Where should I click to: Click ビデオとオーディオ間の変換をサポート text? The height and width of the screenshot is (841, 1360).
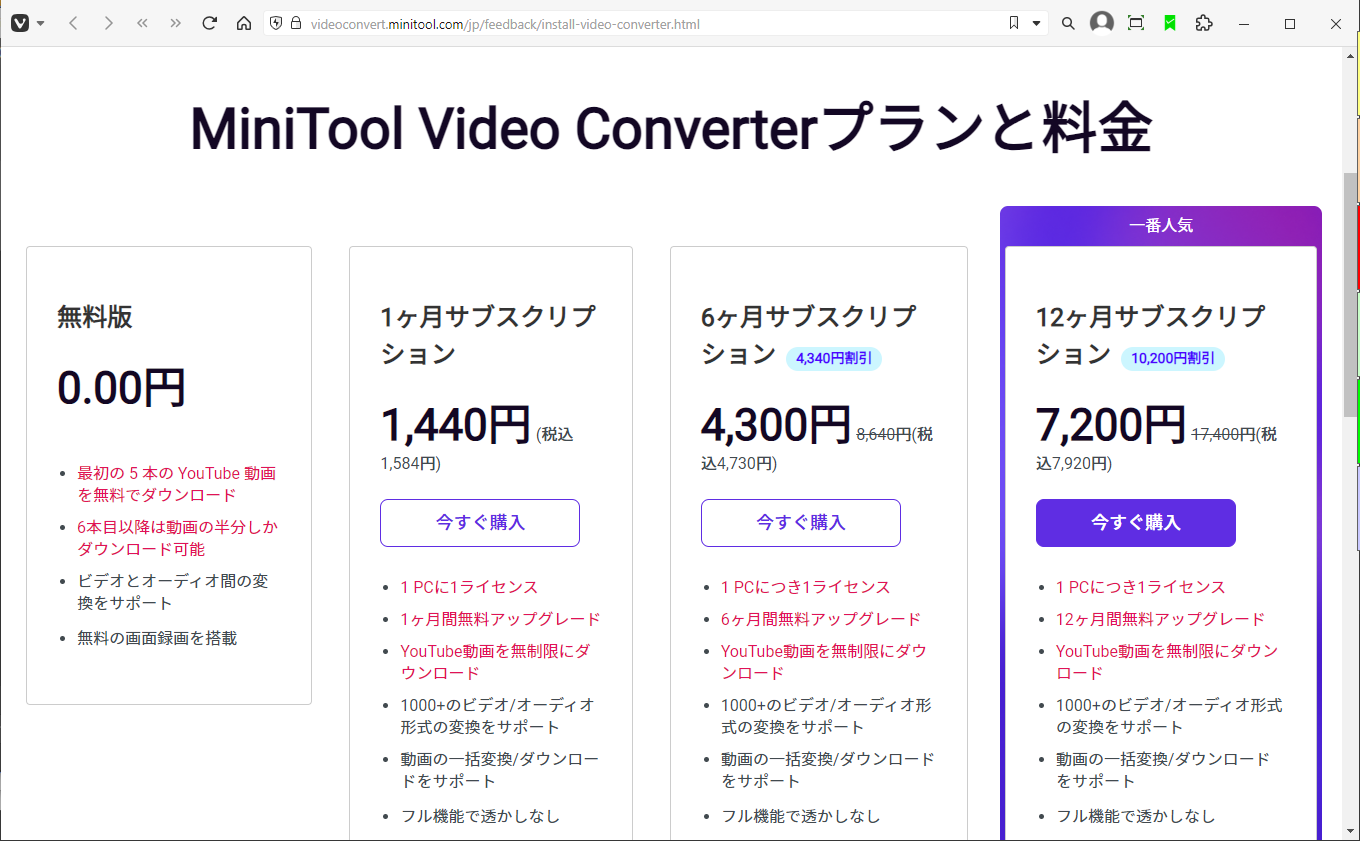173,592
